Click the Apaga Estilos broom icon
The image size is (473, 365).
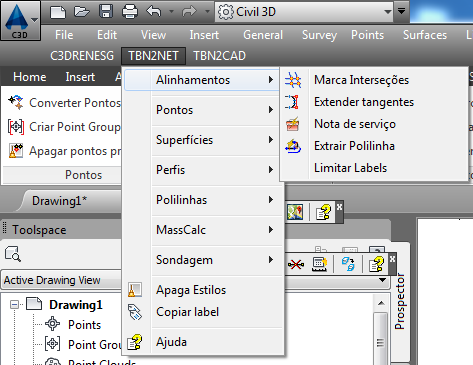tap(135, 289)
